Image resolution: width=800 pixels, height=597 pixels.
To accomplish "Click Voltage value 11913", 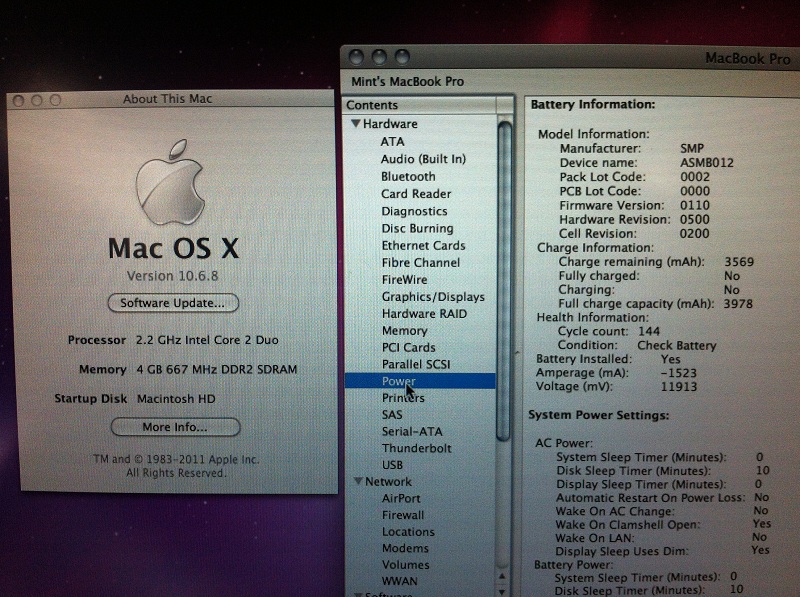I will (679, 386).
